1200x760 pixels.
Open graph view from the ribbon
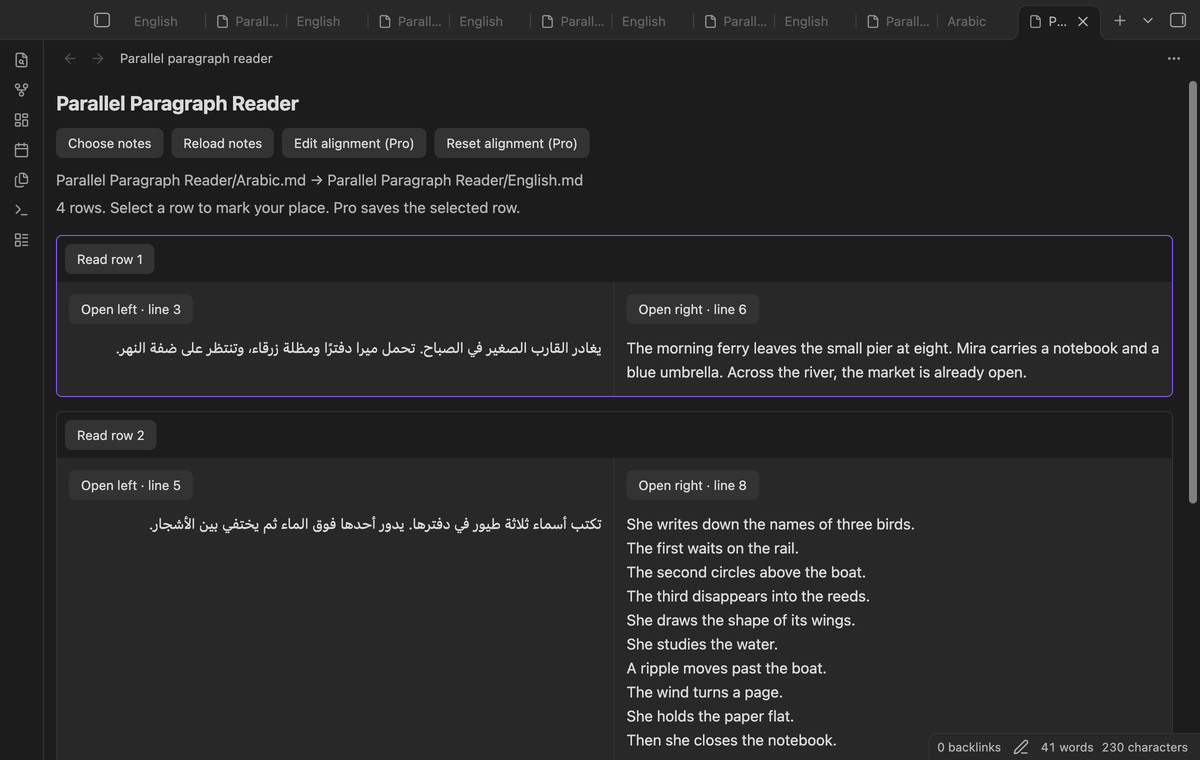pyautogui.click(x=21, y=90)
